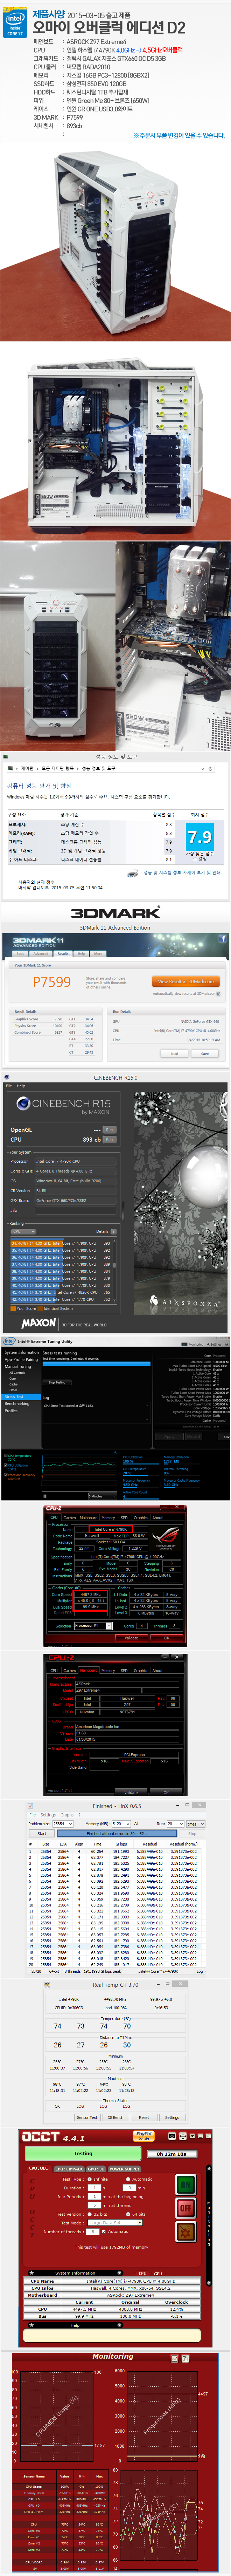Select Benchmarking in the Intel XTU sidebar
This screenshot has width=231, height=2576.
(x=17, y=1403)
